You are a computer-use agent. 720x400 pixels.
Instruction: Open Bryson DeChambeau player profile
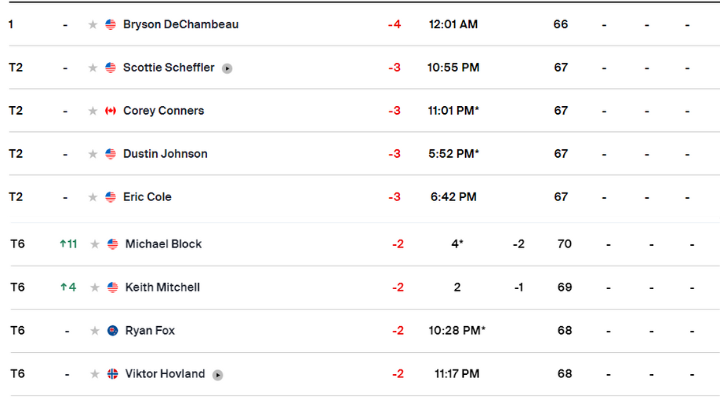tap(180, 24)
